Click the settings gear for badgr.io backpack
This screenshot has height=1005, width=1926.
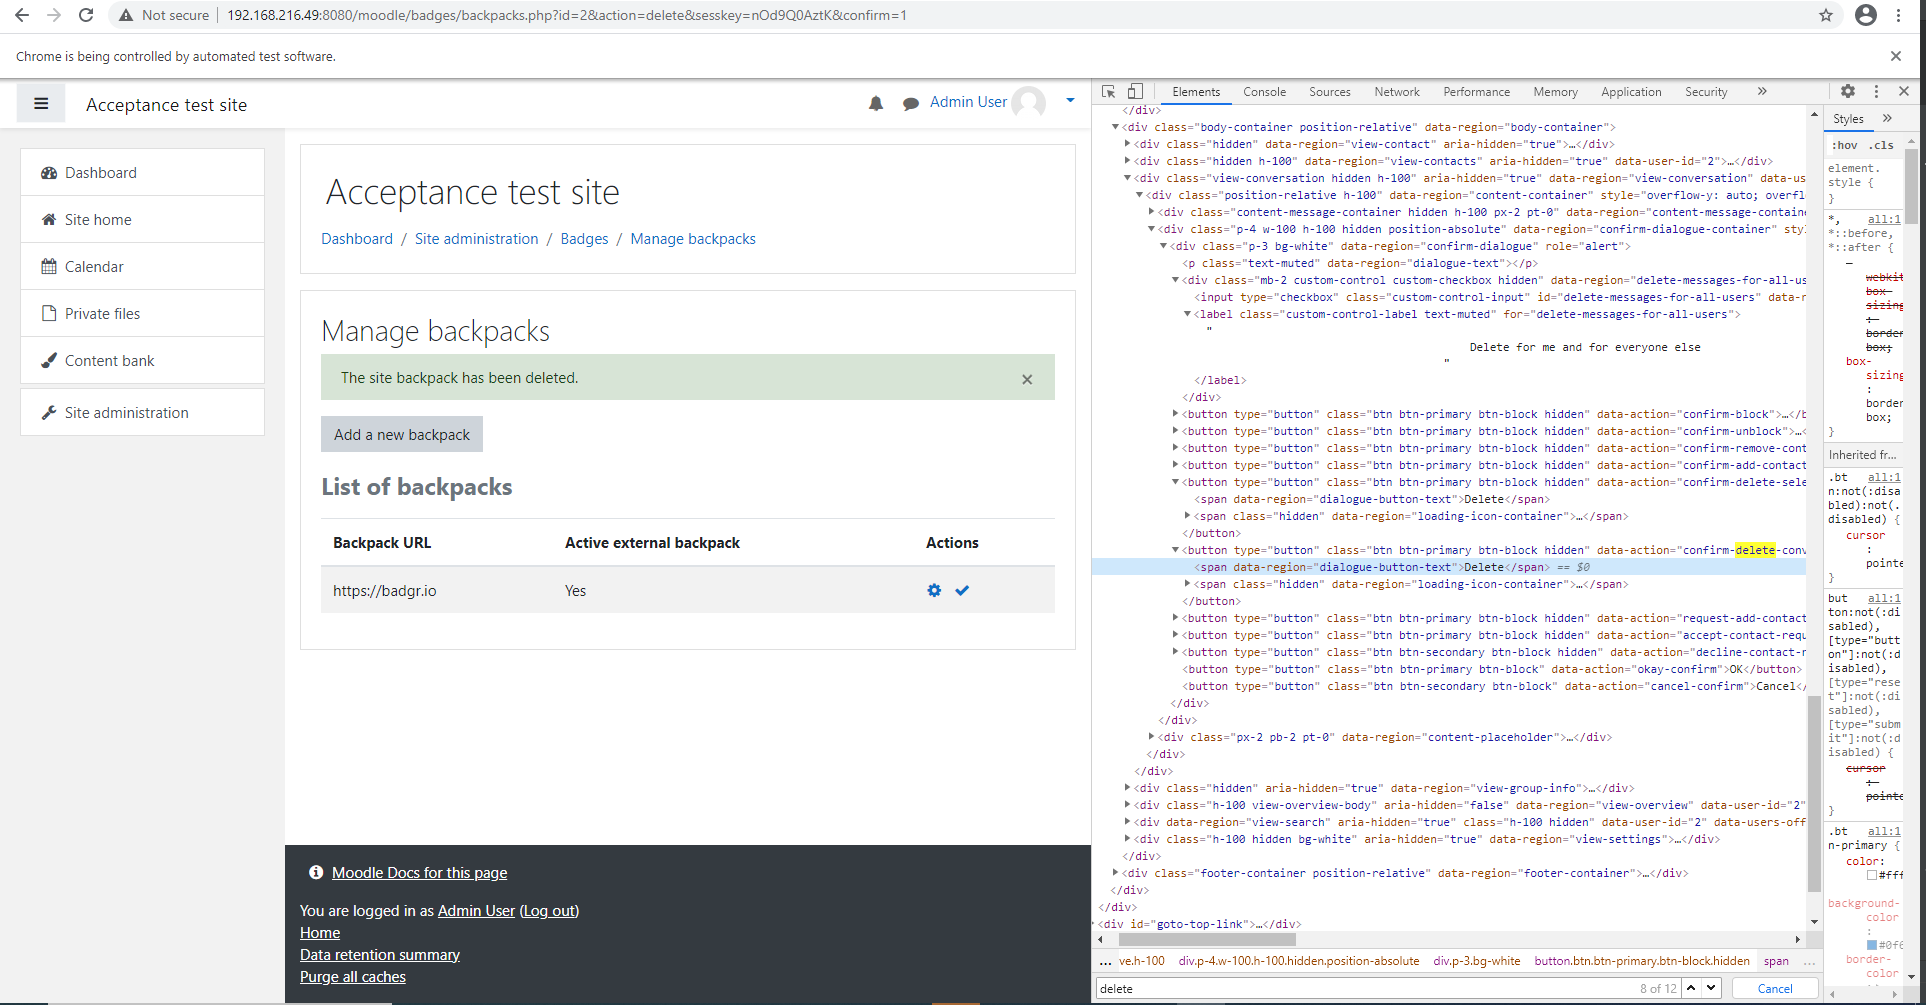pyautogui.click(x=934, y=590)
